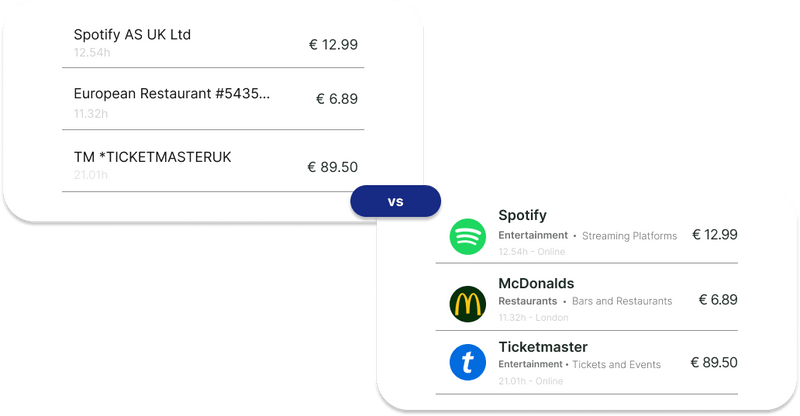800x416 pixels.
Task: Click the € 89.50 amount for TM *TICKETMASTERUK
Action: [332, 167]
